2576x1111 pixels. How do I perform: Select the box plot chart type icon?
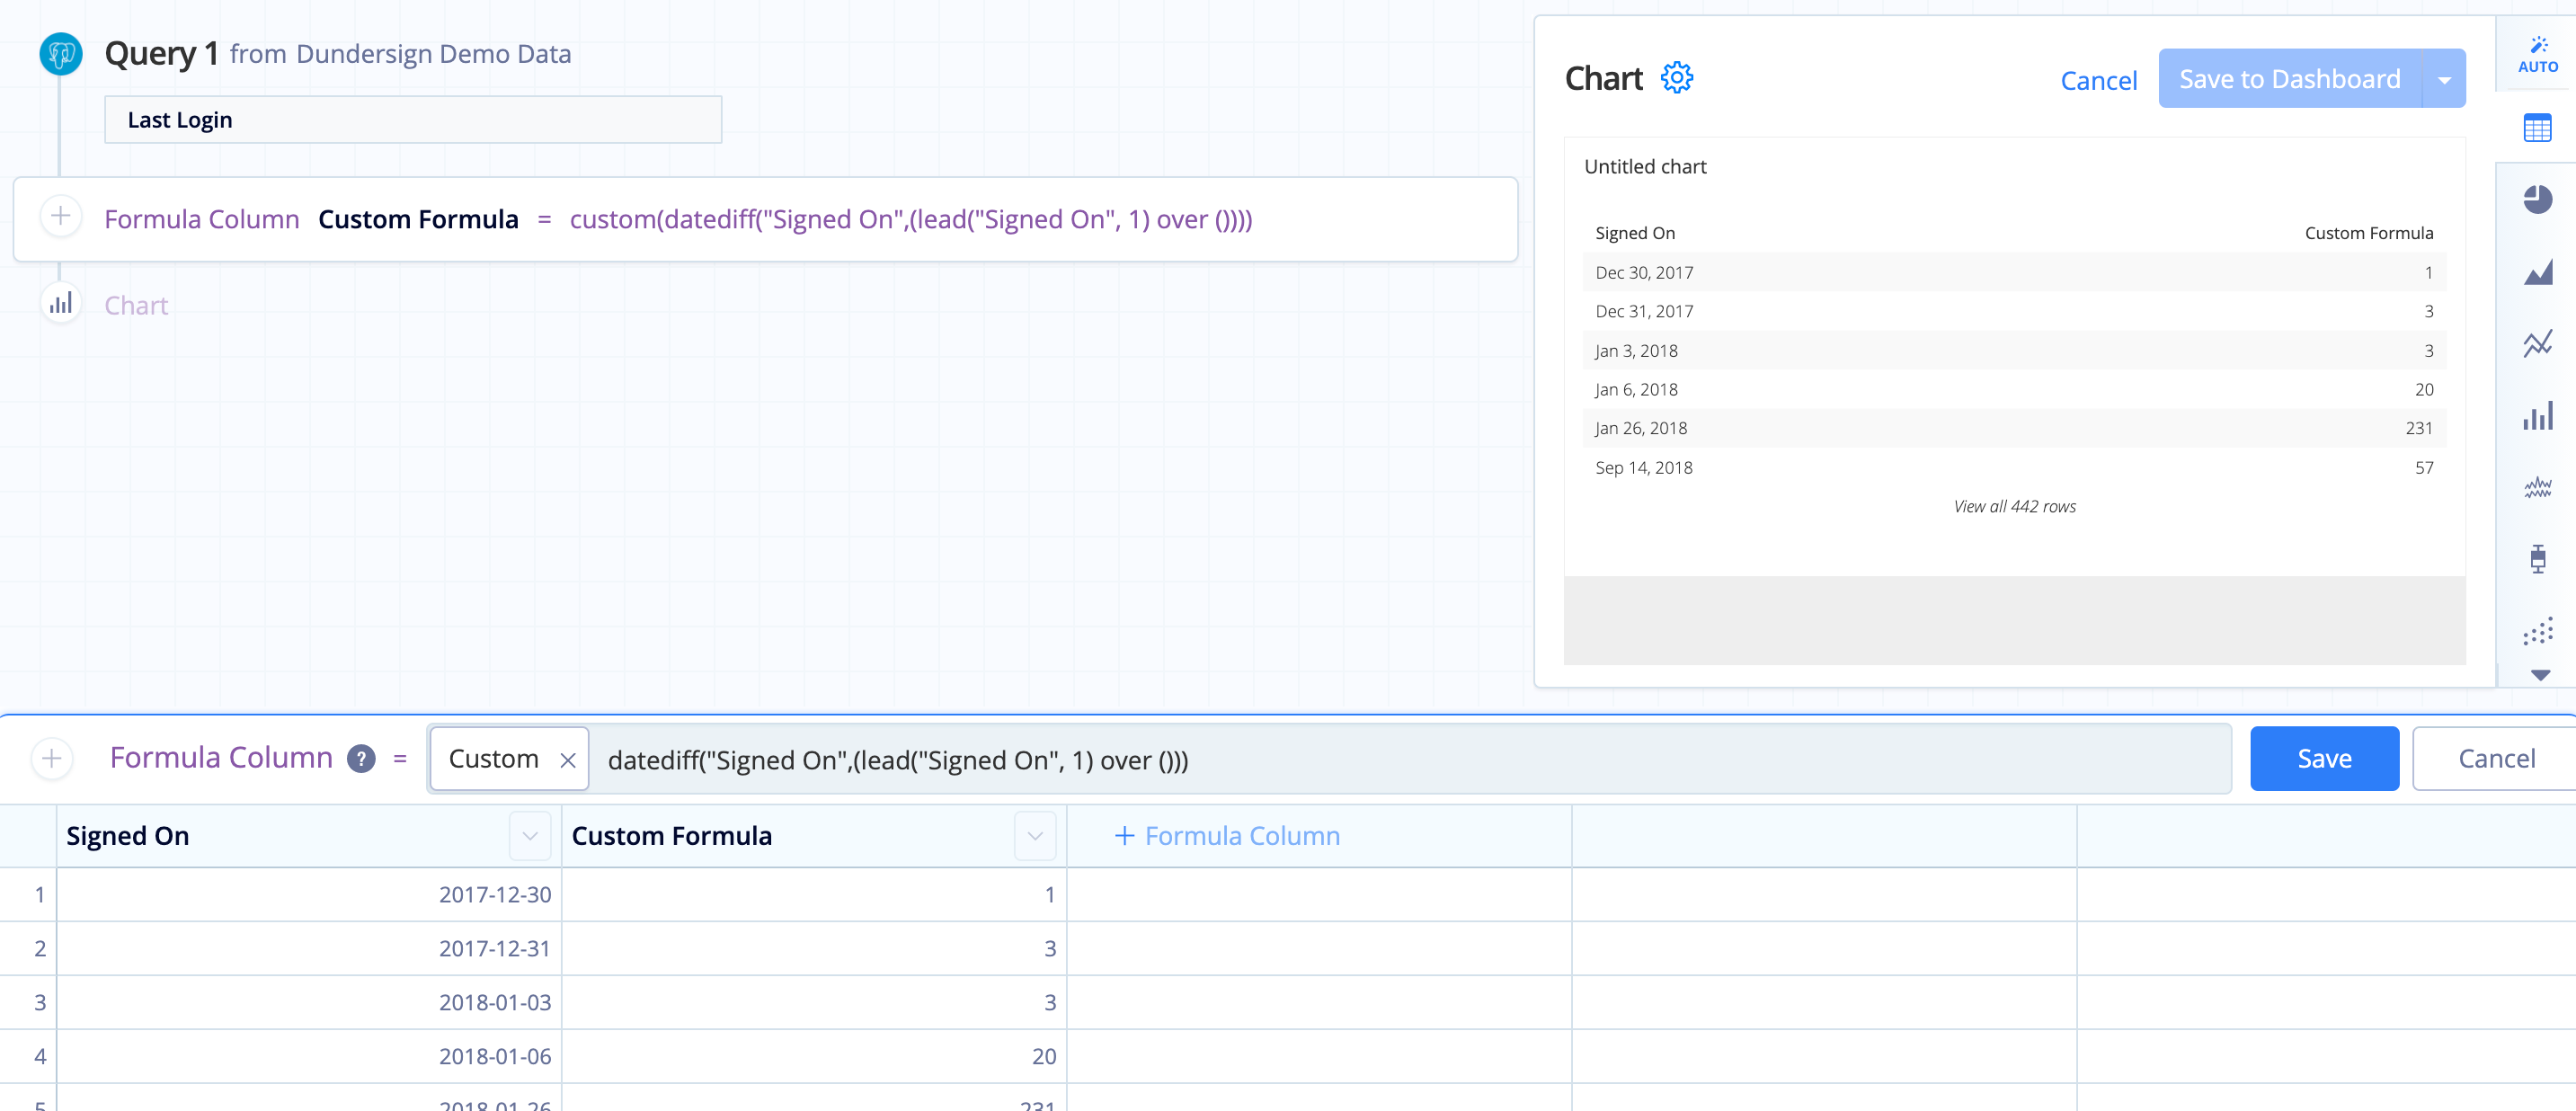(2537, 558)
